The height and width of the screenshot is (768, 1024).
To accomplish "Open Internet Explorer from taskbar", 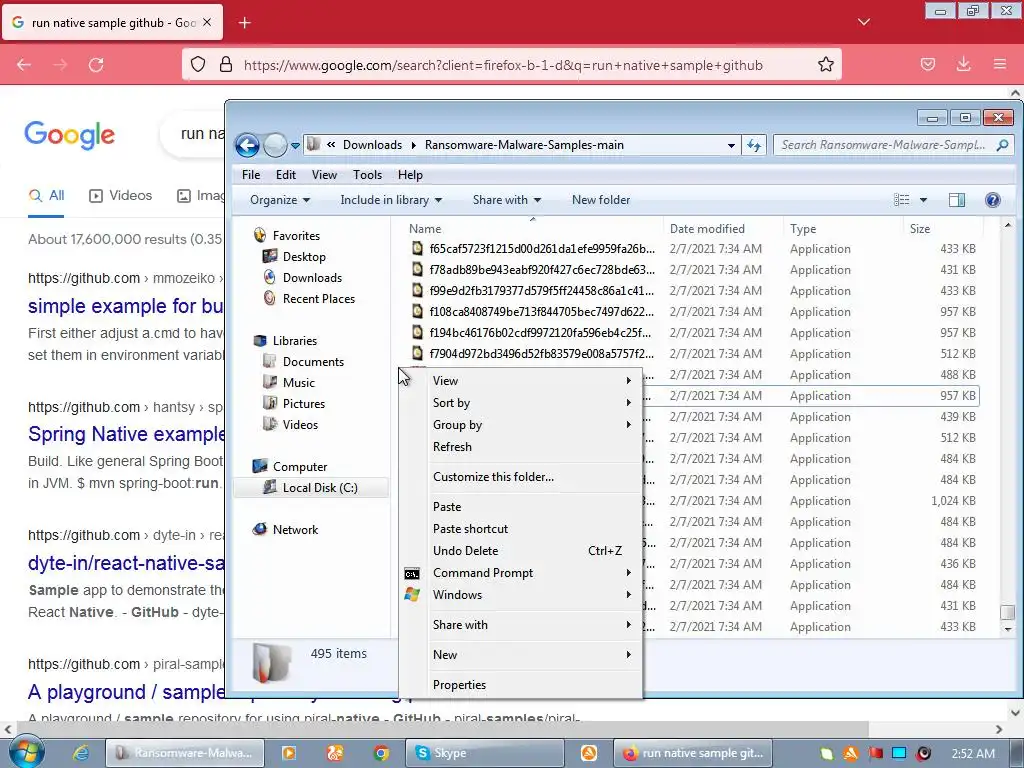I will 81,753.
